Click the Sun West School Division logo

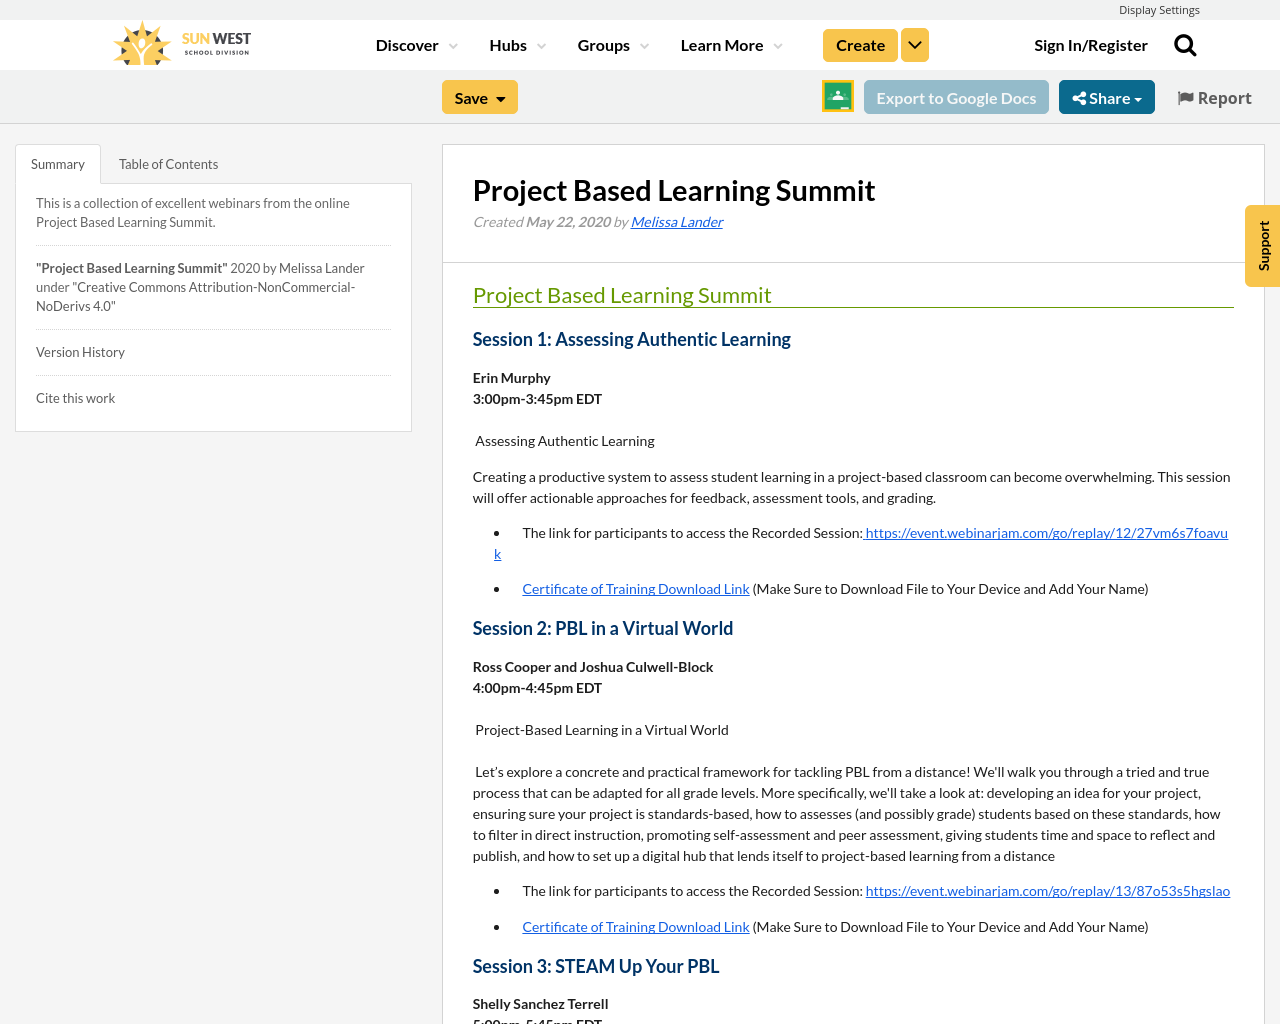180,42
